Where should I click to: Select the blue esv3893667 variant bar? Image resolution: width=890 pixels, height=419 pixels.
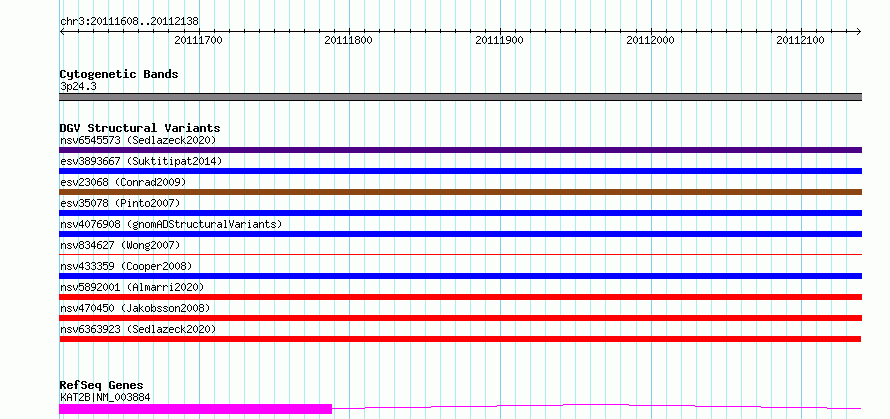point(460,171)
